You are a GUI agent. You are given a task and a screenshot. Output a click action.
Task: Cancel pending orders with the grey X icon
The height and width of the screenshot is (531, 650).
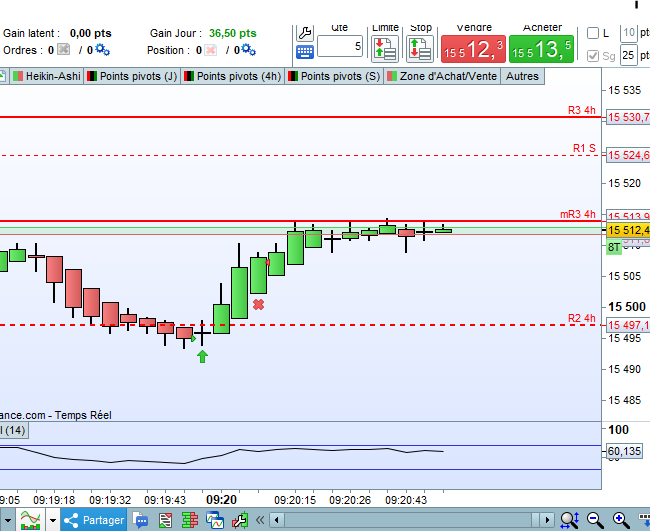63,50
